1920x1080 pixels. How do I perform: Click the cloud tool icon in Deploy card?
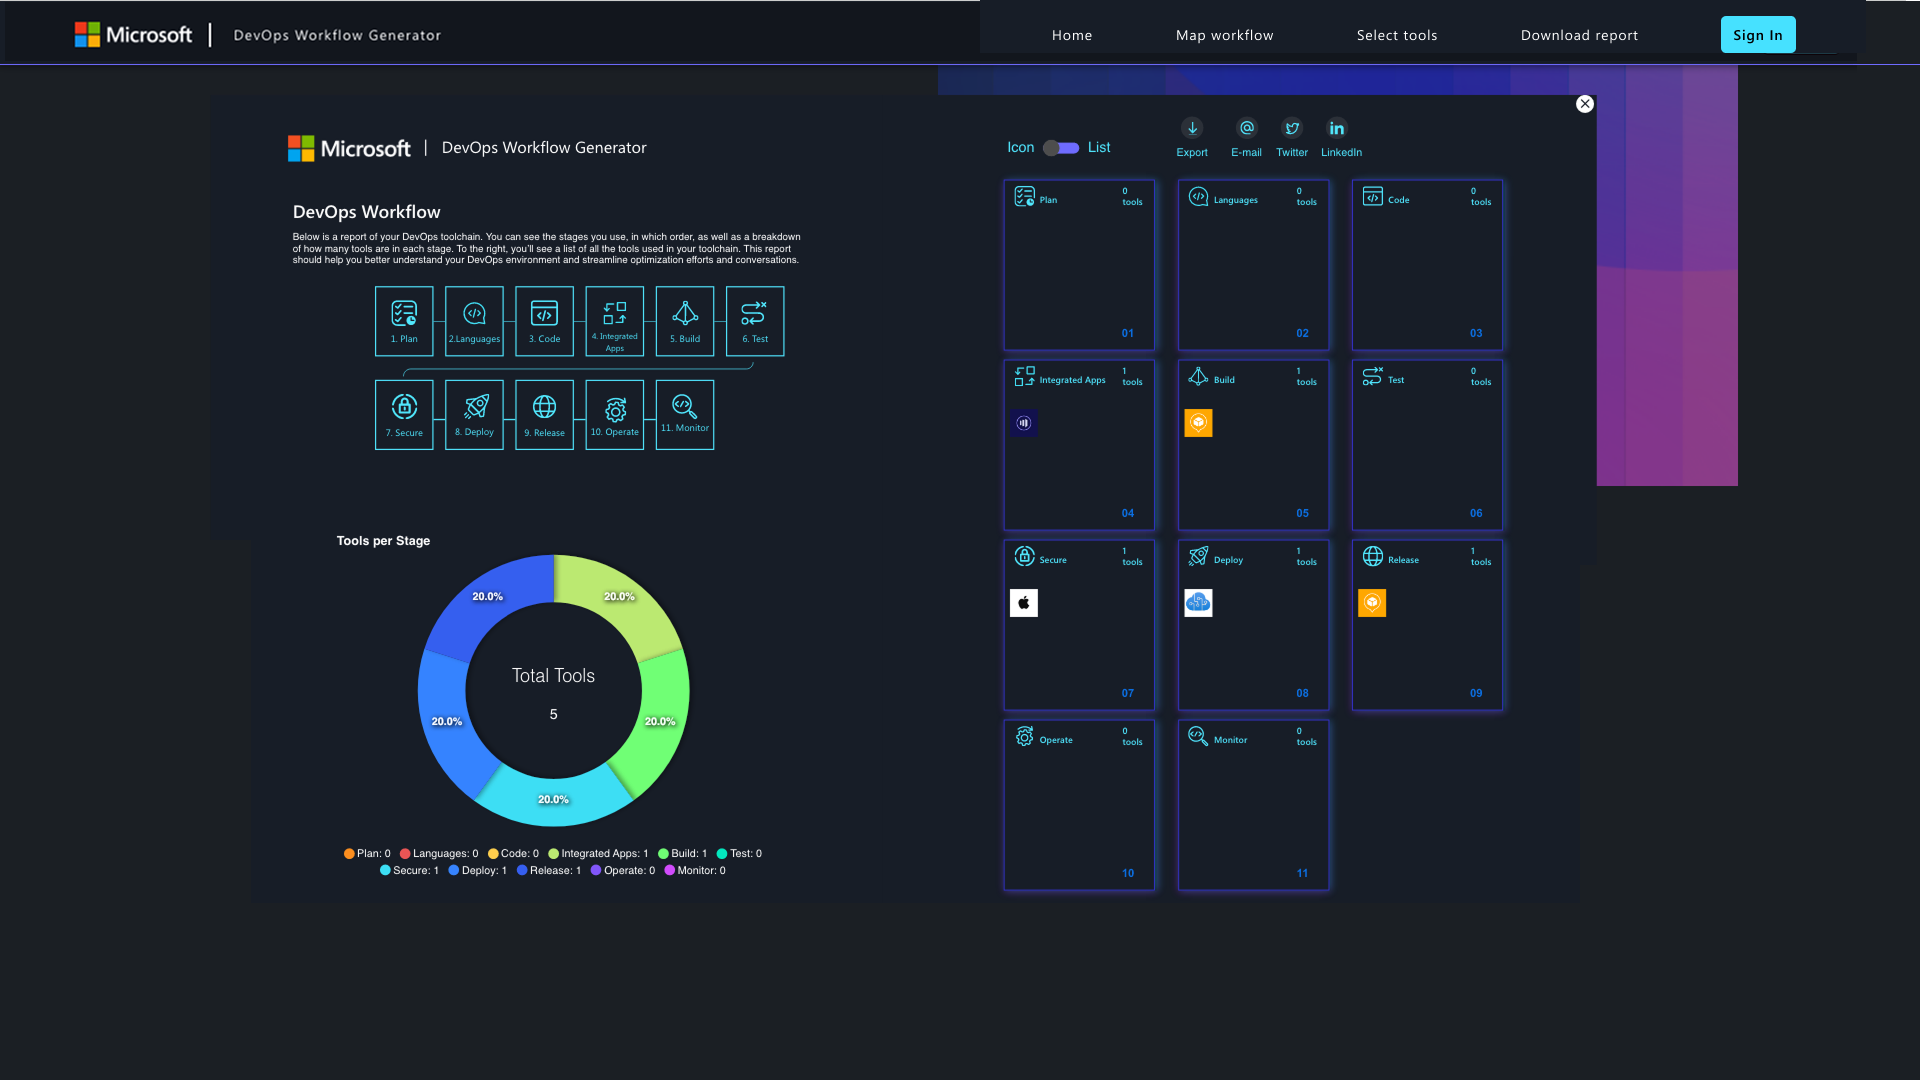pos(1198,603)
